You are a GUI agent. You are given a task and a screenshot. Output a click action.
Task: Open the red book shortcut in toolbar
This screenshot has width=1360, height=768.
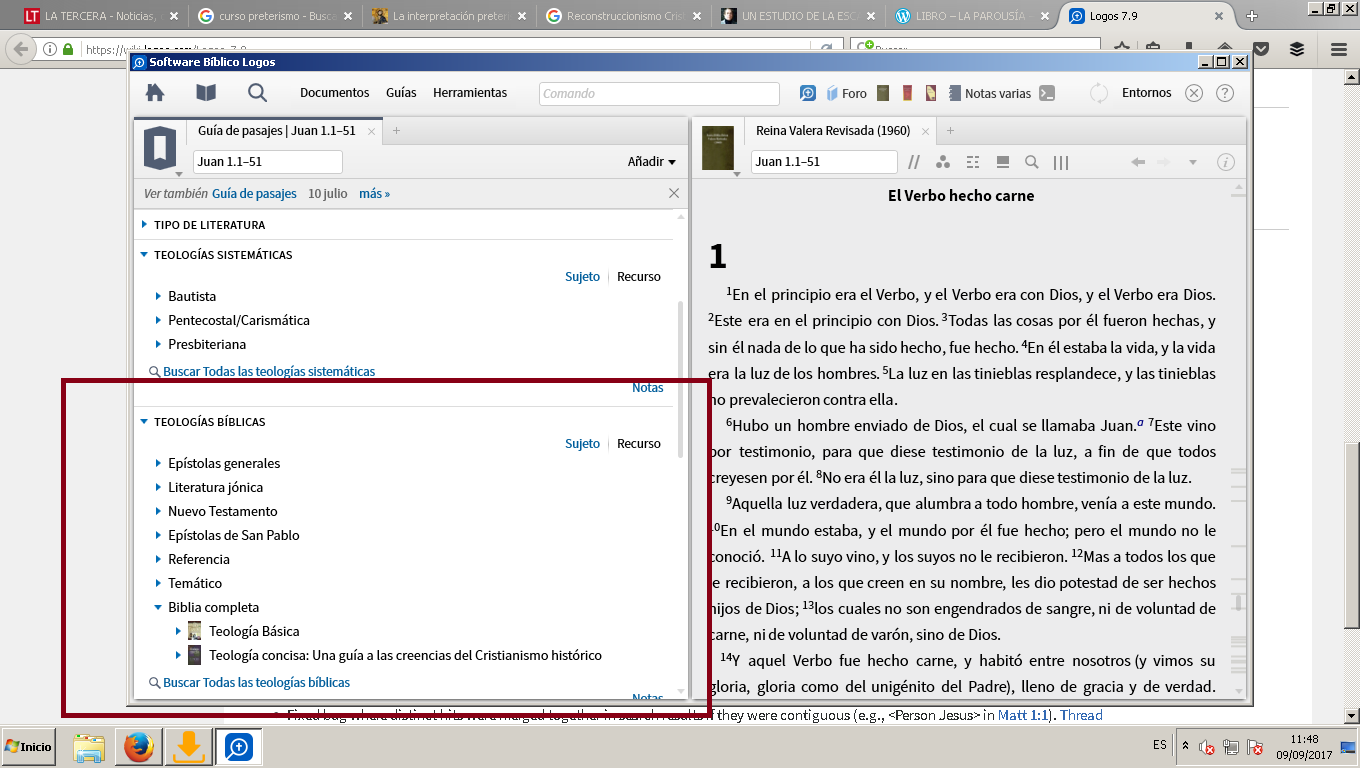pos(907,93)
